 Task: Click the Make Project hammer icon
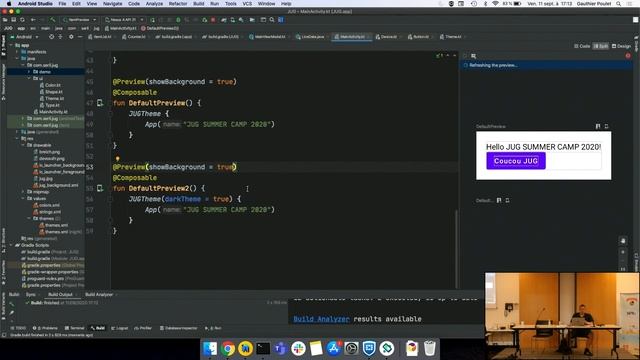53,20
